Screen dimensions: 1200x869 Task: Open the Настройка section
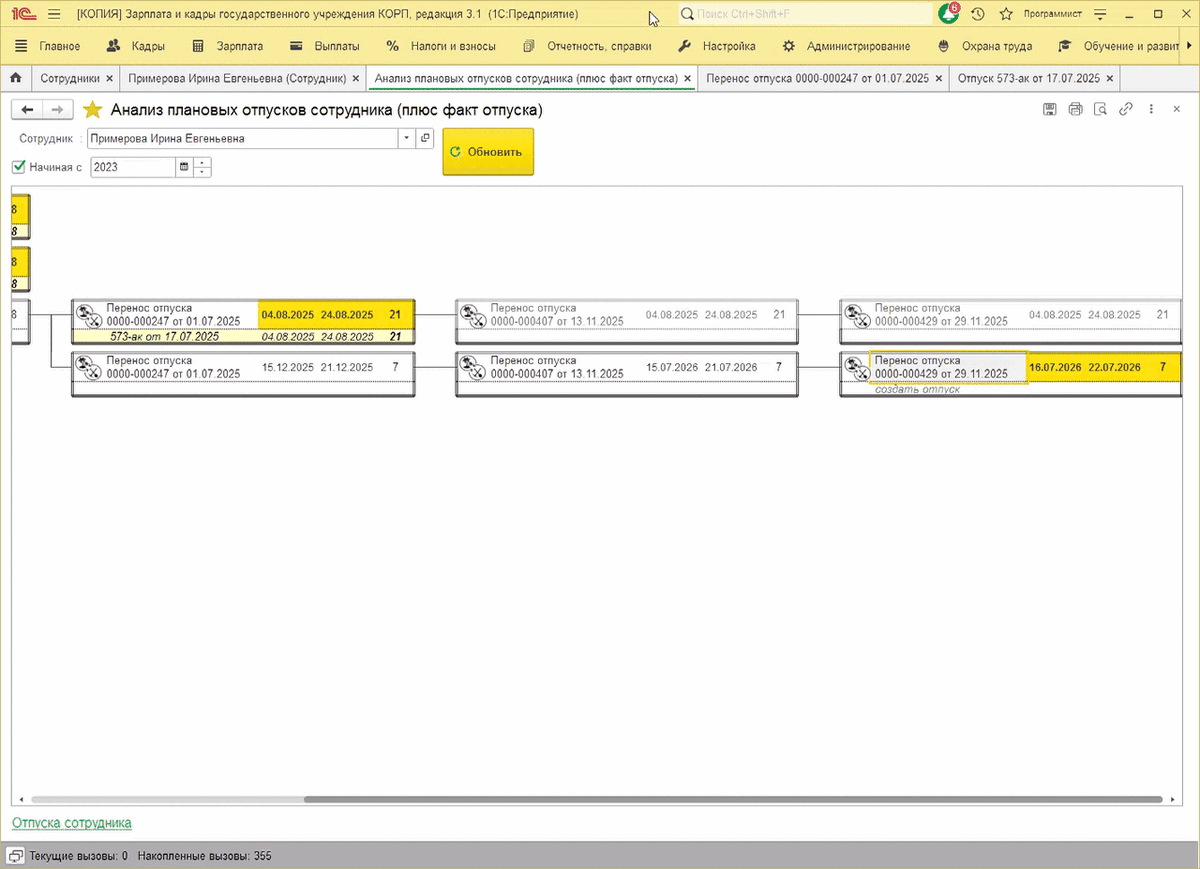click(716, 46)
